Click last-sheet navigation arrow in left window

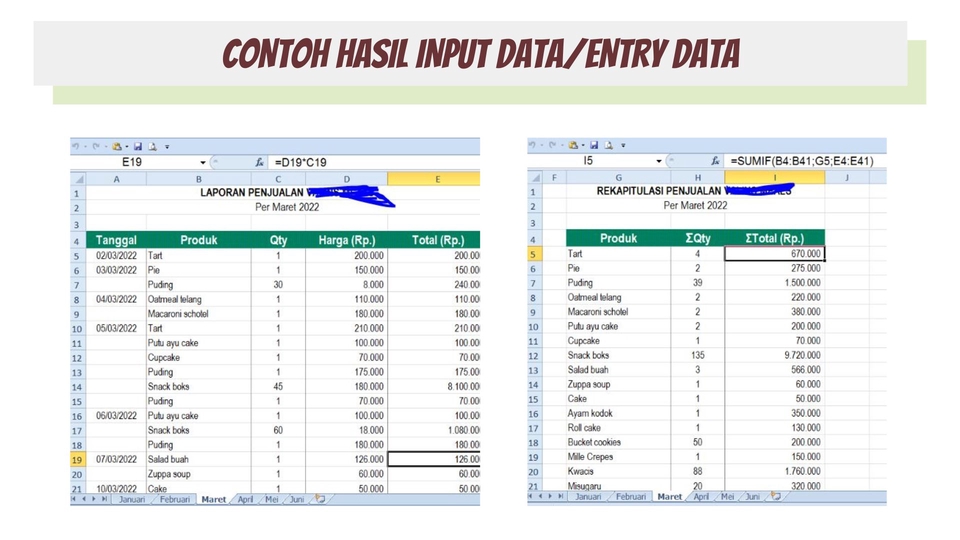pyautogui.click(x=104, y=500)
